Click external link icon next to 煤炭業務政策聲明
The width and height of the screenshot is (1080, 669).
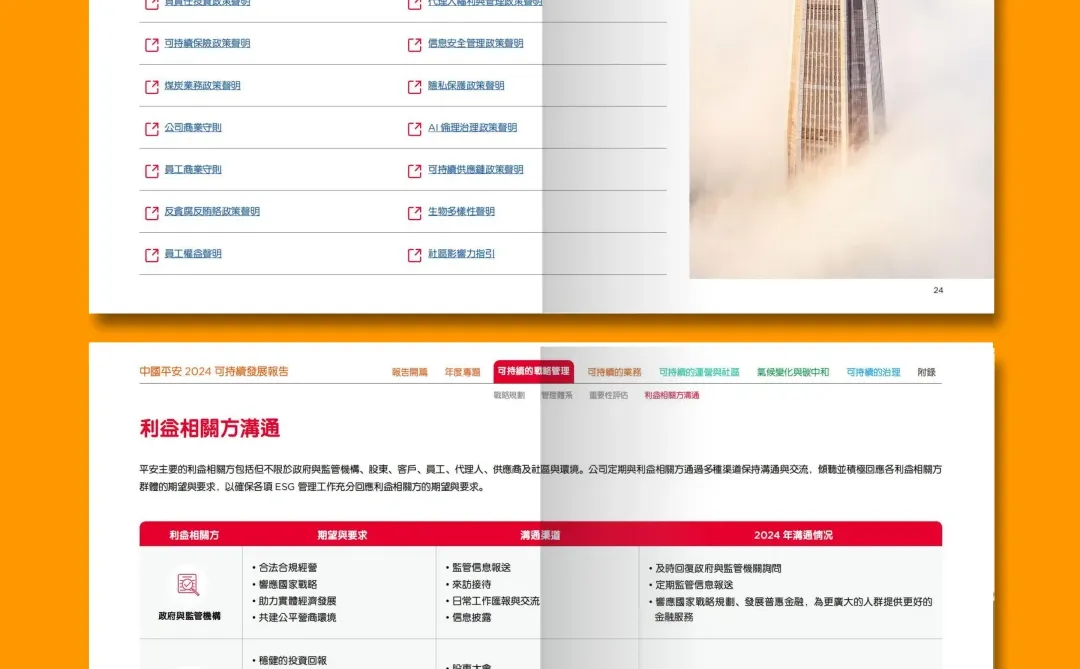click(x=150, y=86)
